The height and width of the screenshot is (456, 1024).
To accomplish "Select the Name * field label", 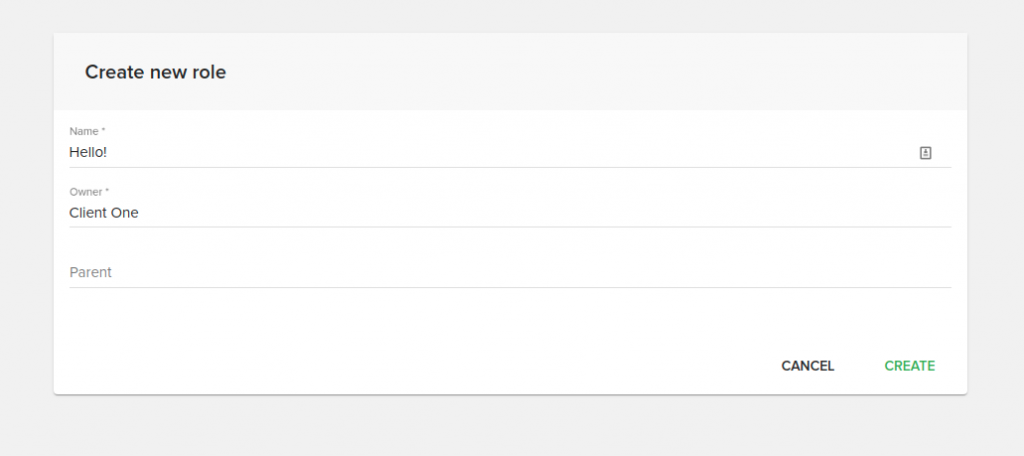I will (87, 131).
